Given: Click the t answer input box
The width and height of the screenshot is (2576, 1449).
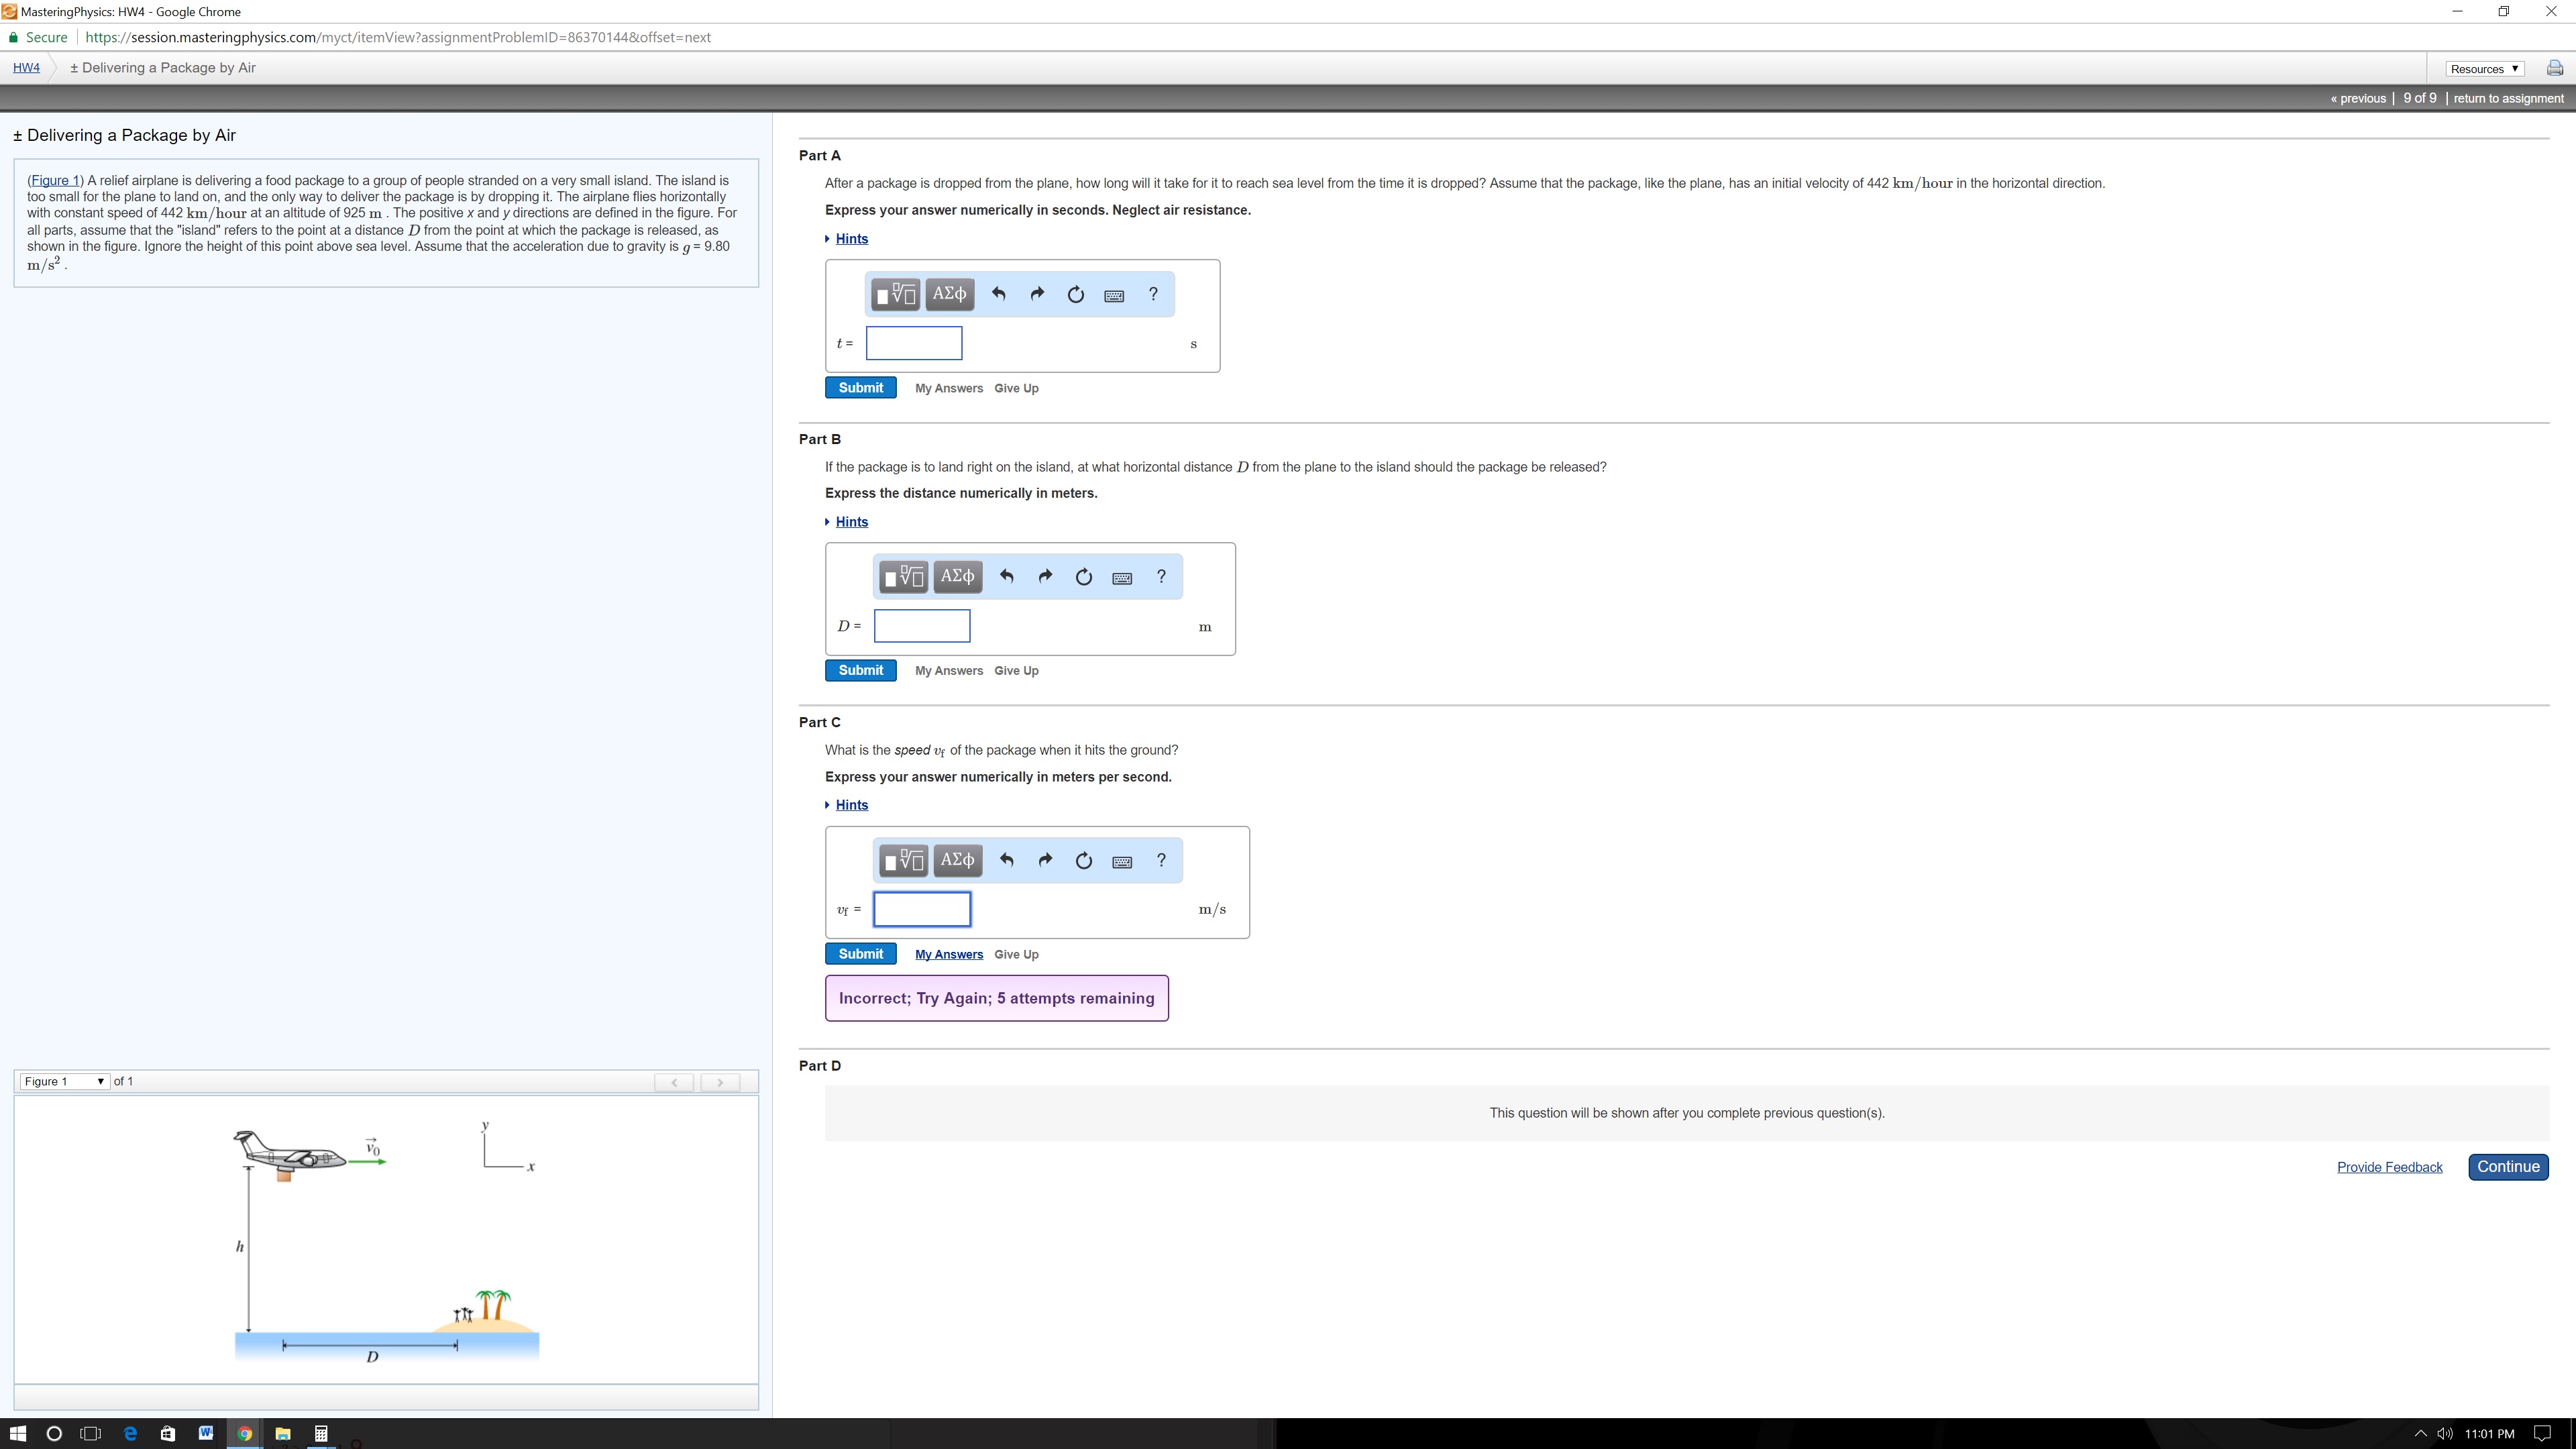Looking at the screenshot, I should tap(914, 343).
